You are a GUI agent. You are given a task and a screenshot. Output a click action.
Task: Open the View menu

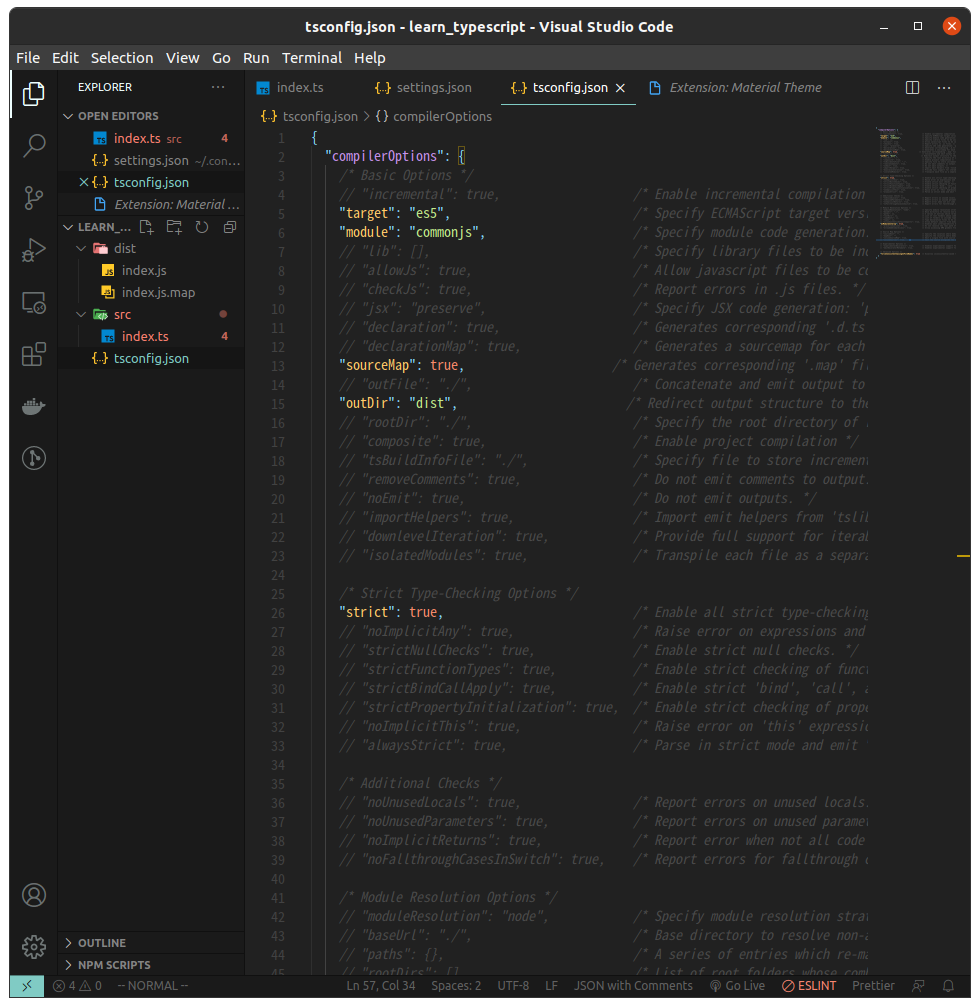[x=182, y=58]
